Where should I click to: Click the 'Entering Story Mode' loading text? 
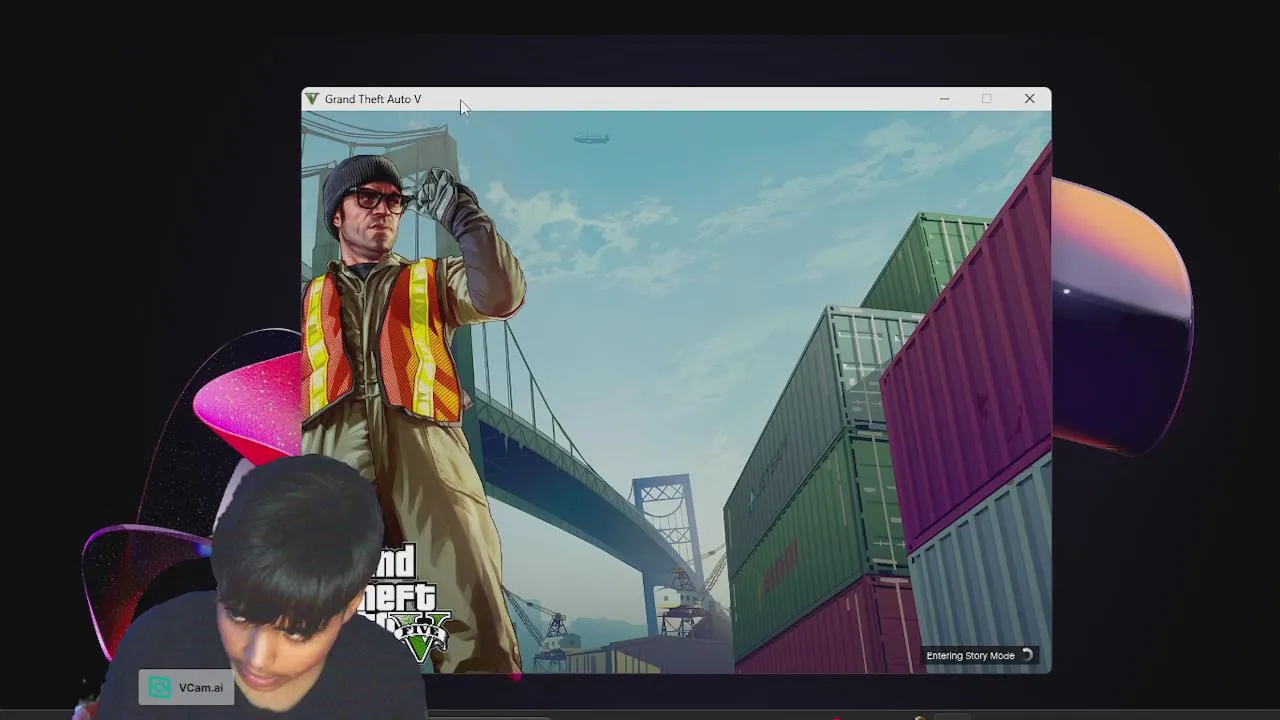pos(970,656)
